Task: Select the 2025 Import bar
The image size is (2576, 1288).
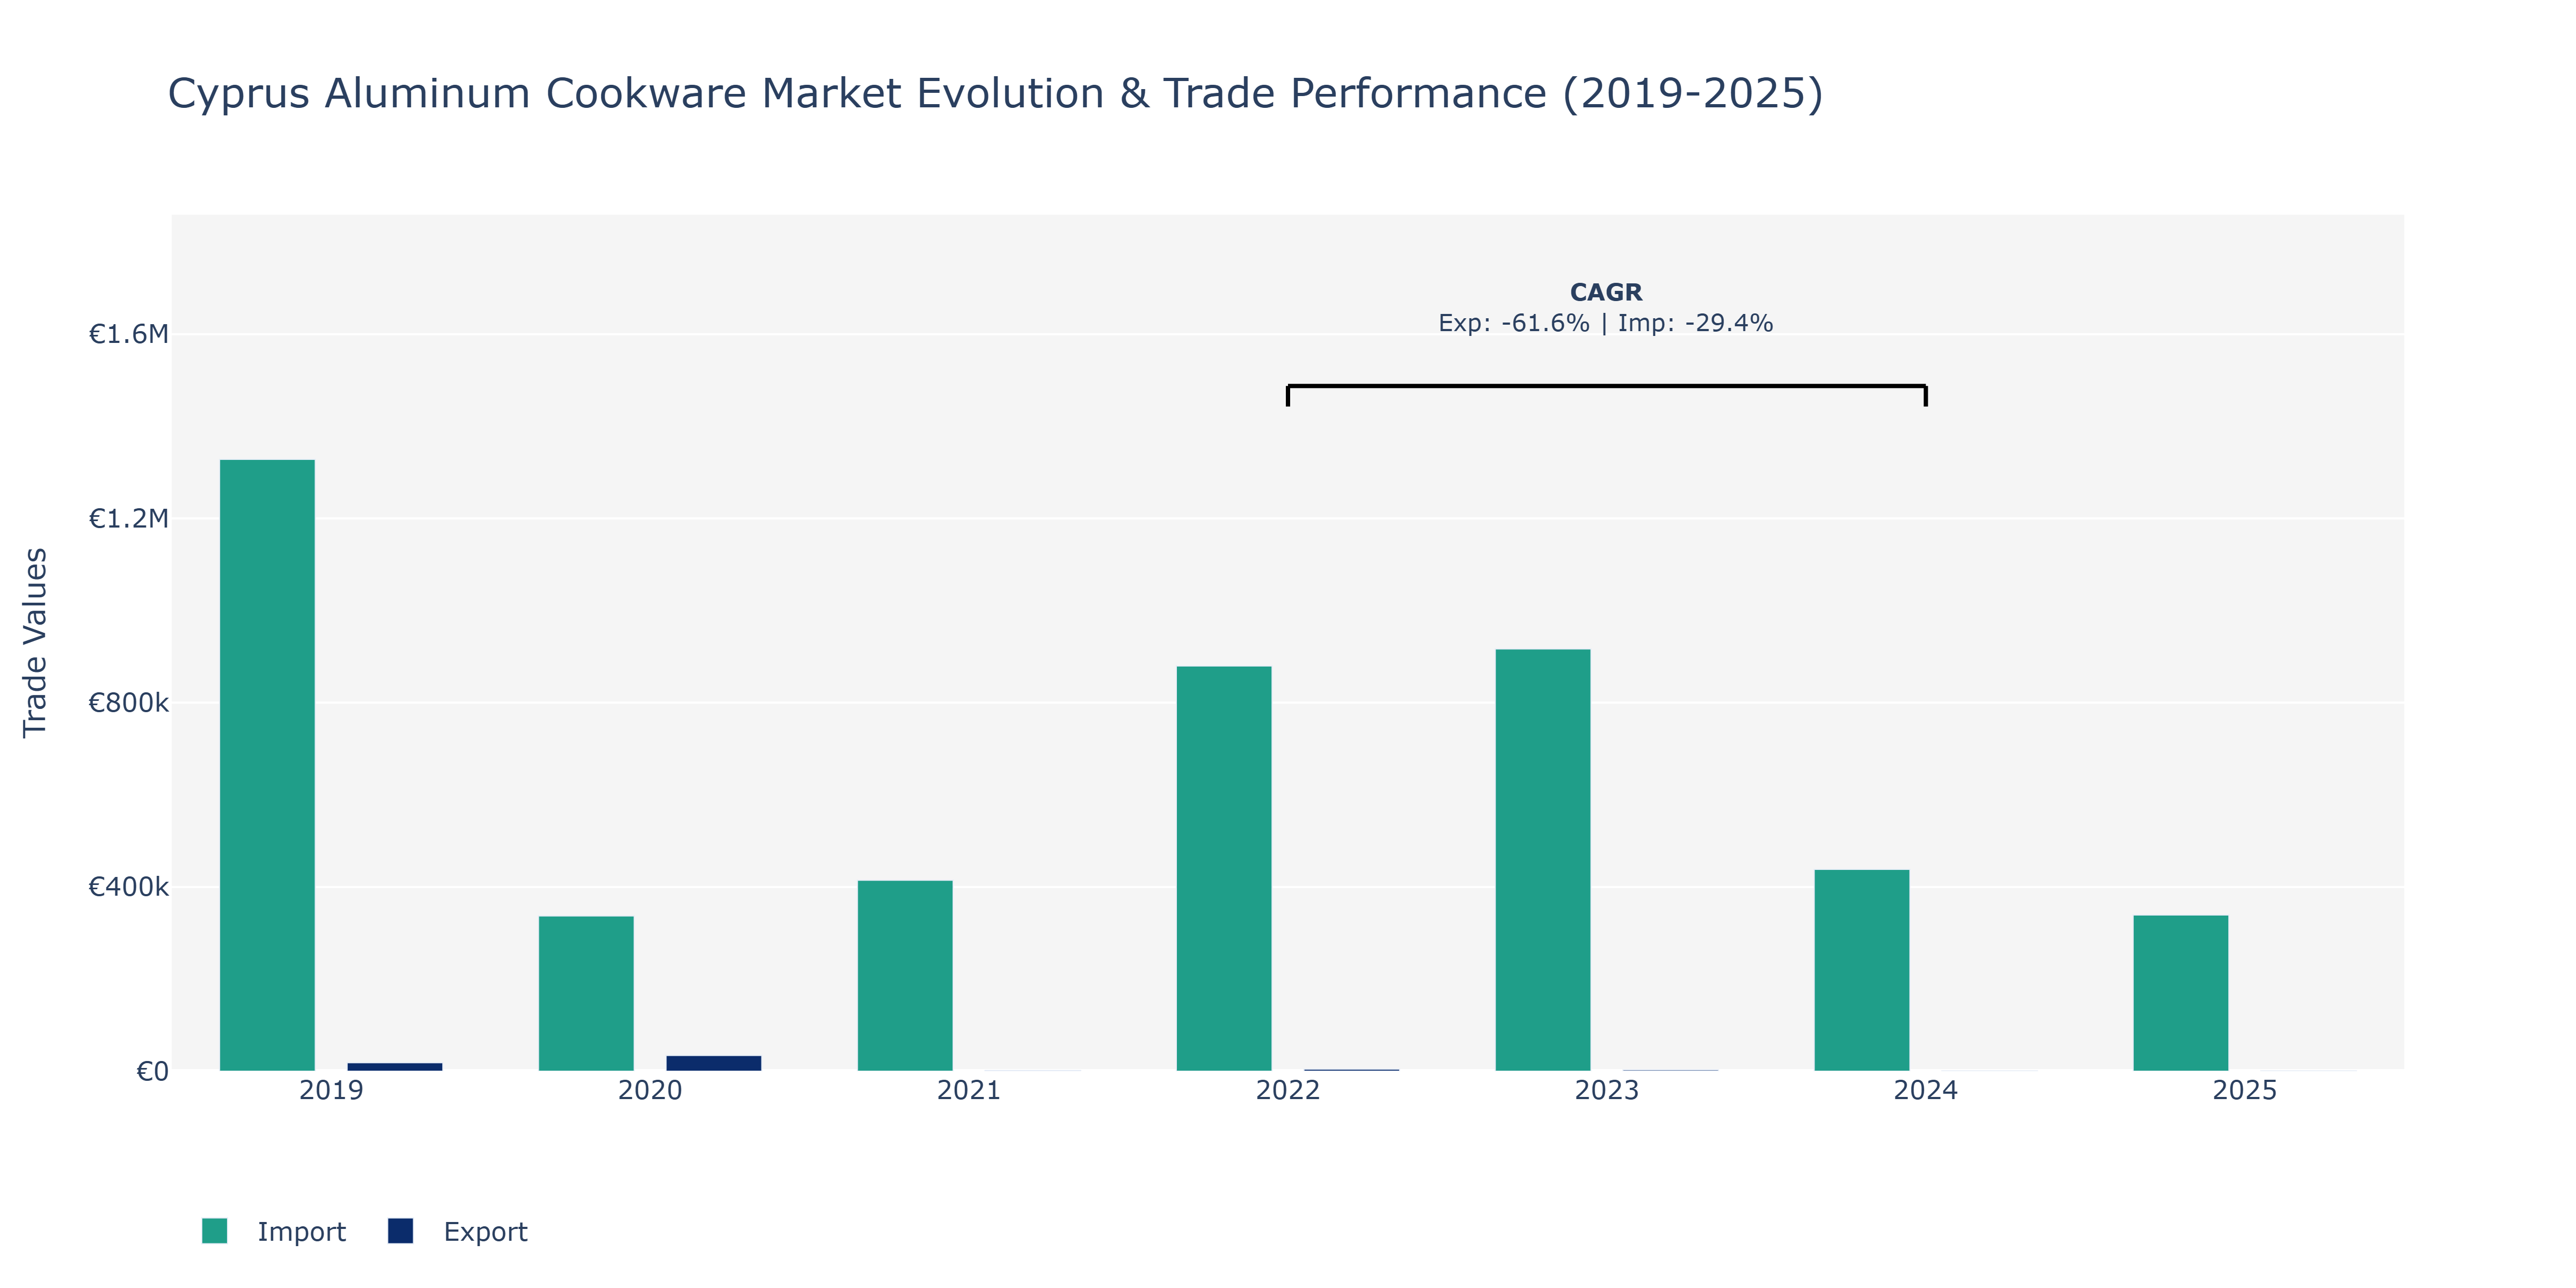Action: pyautogui.click(x=2181, y=993)
